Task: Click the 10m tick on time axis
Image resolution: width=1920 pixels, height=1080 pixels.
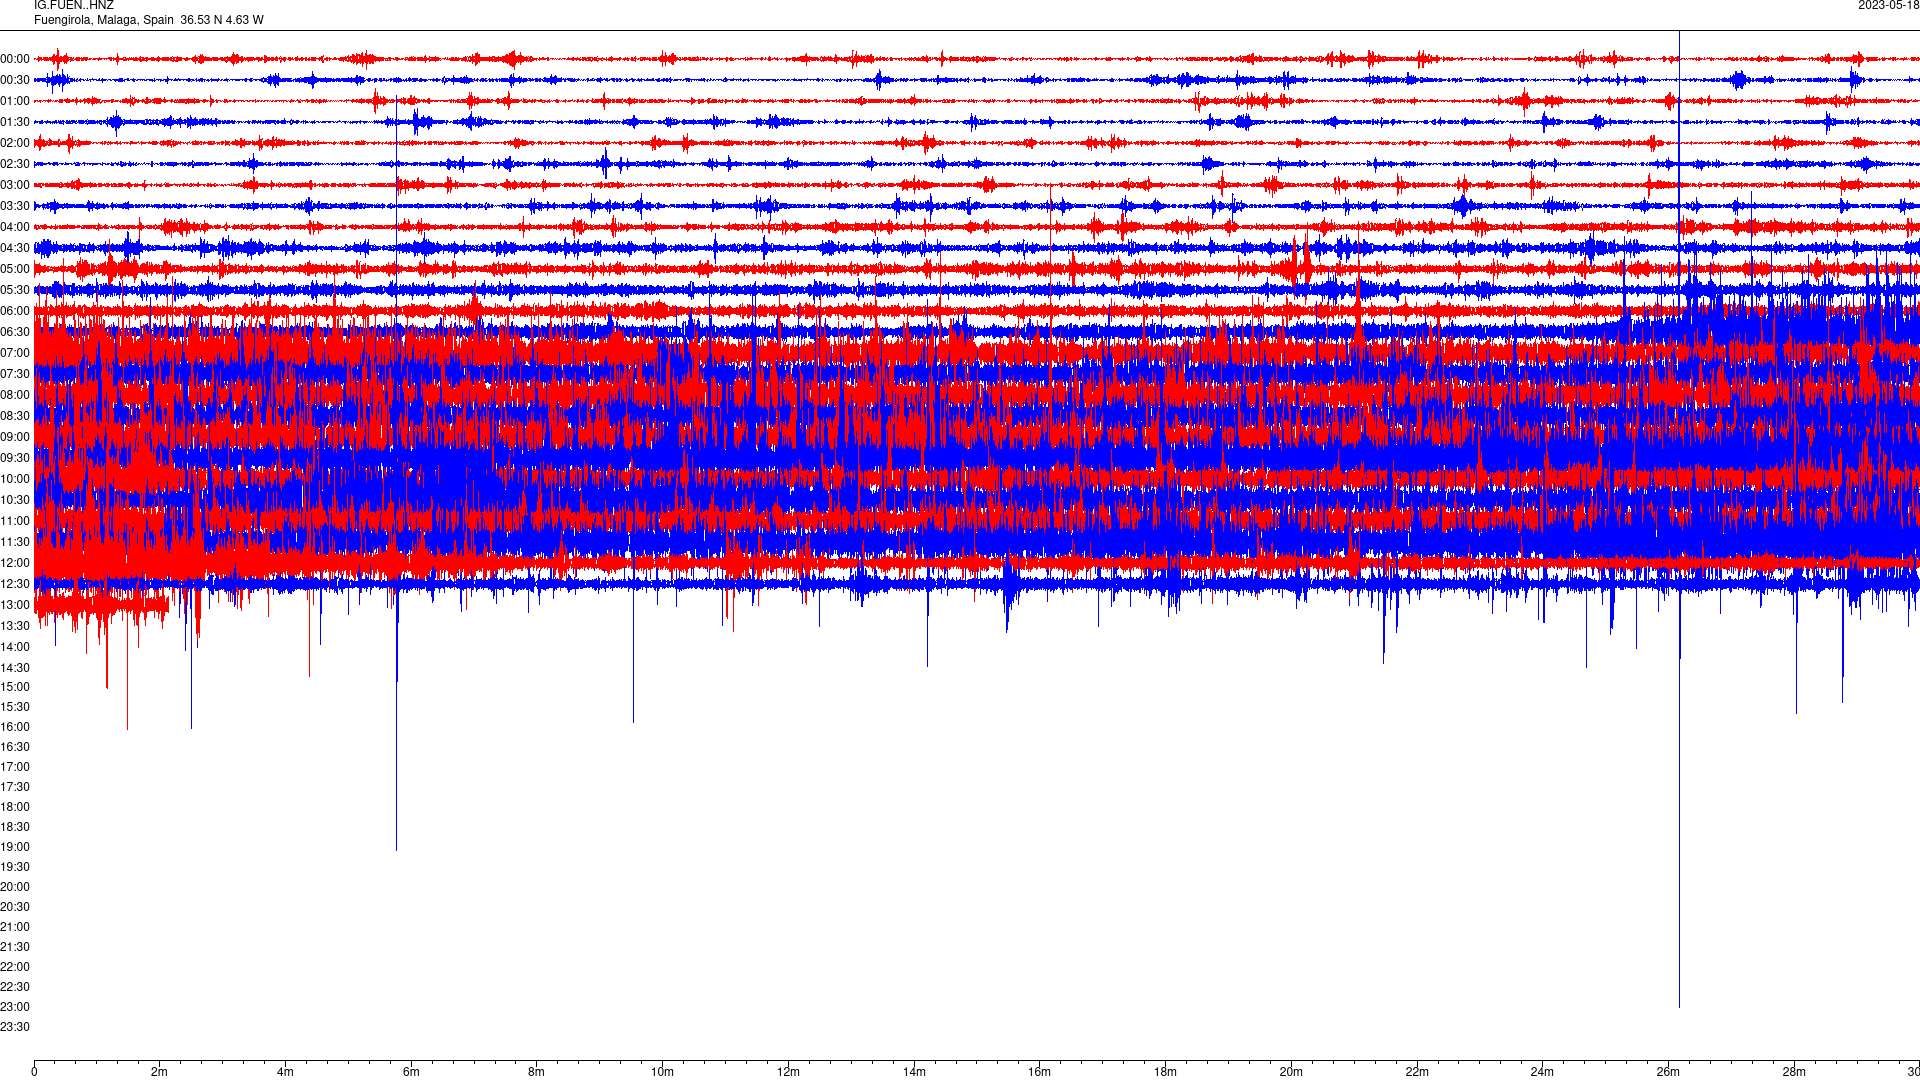Action: [662, 1072]
